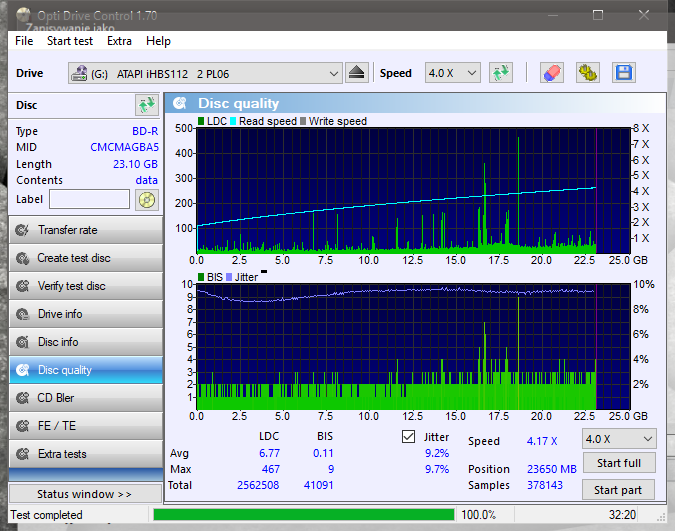The image size is (675, 531).
Task: Click the green progress bar
Action: pos(303,515)
